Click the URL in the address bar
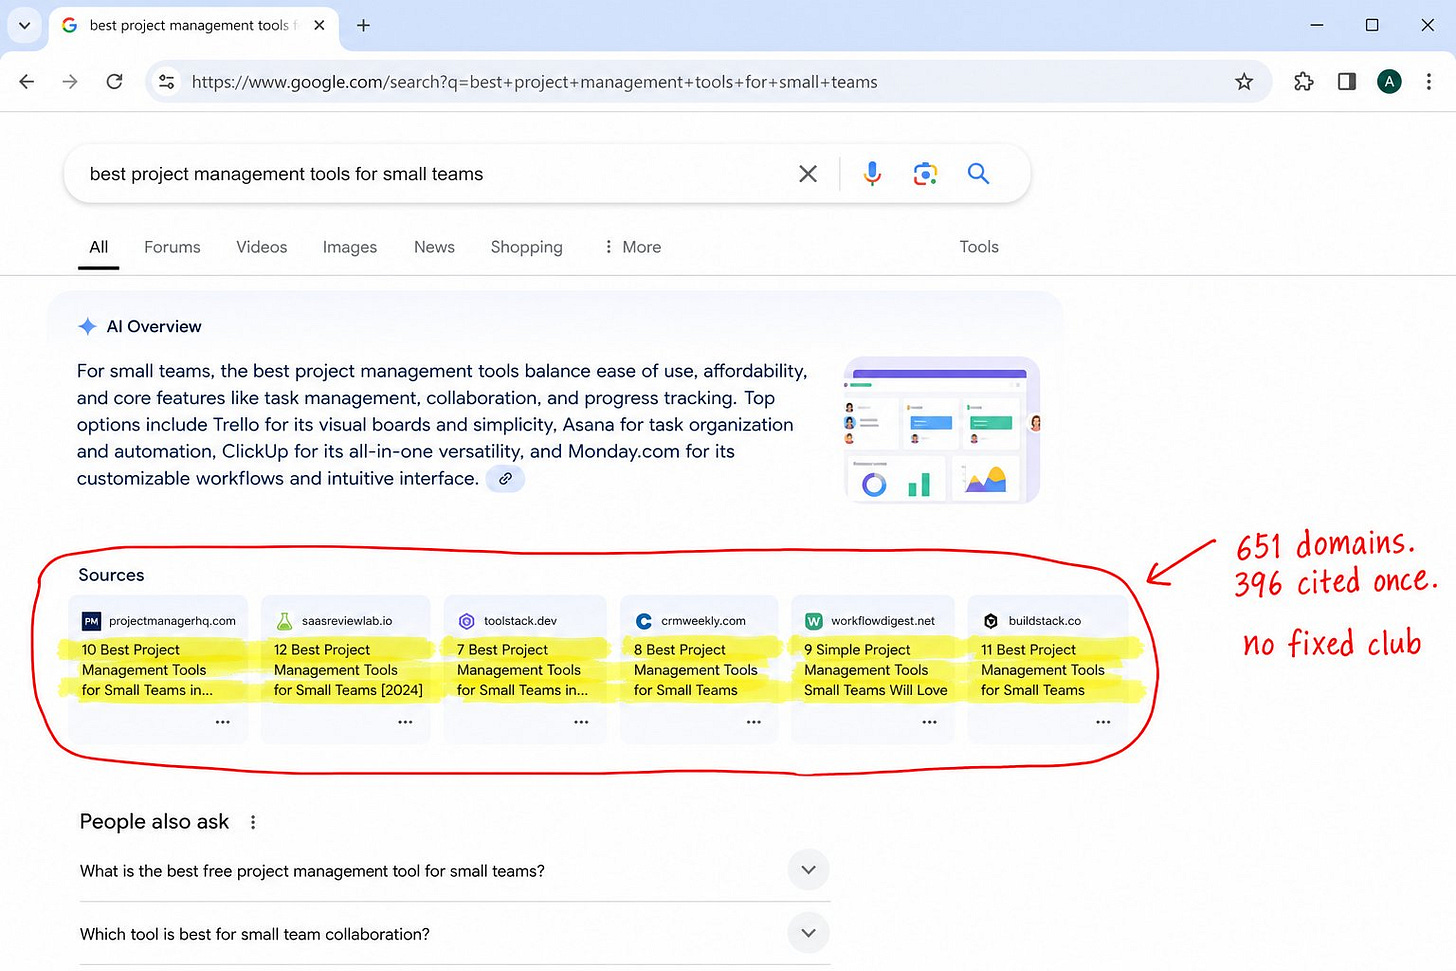1456x971 pixels. [534, 82]
